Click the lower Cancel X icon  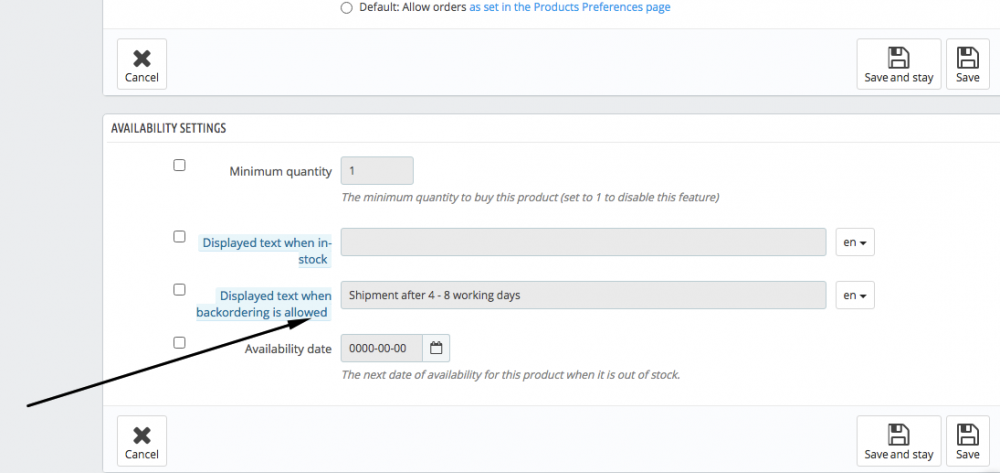142,435
